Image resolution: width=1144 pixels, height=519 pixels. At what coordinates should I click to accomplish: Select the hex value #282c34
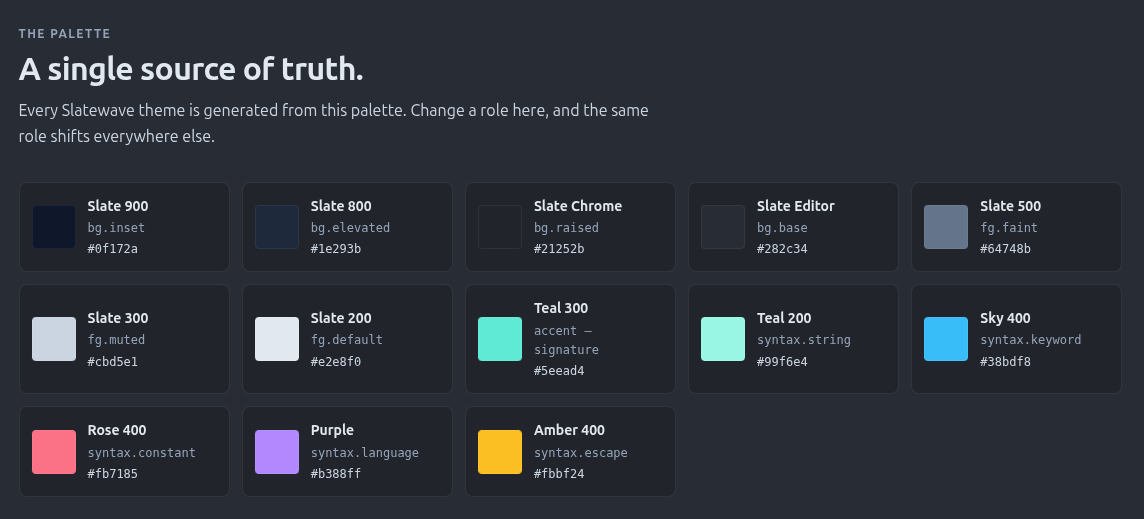(782, 249)
